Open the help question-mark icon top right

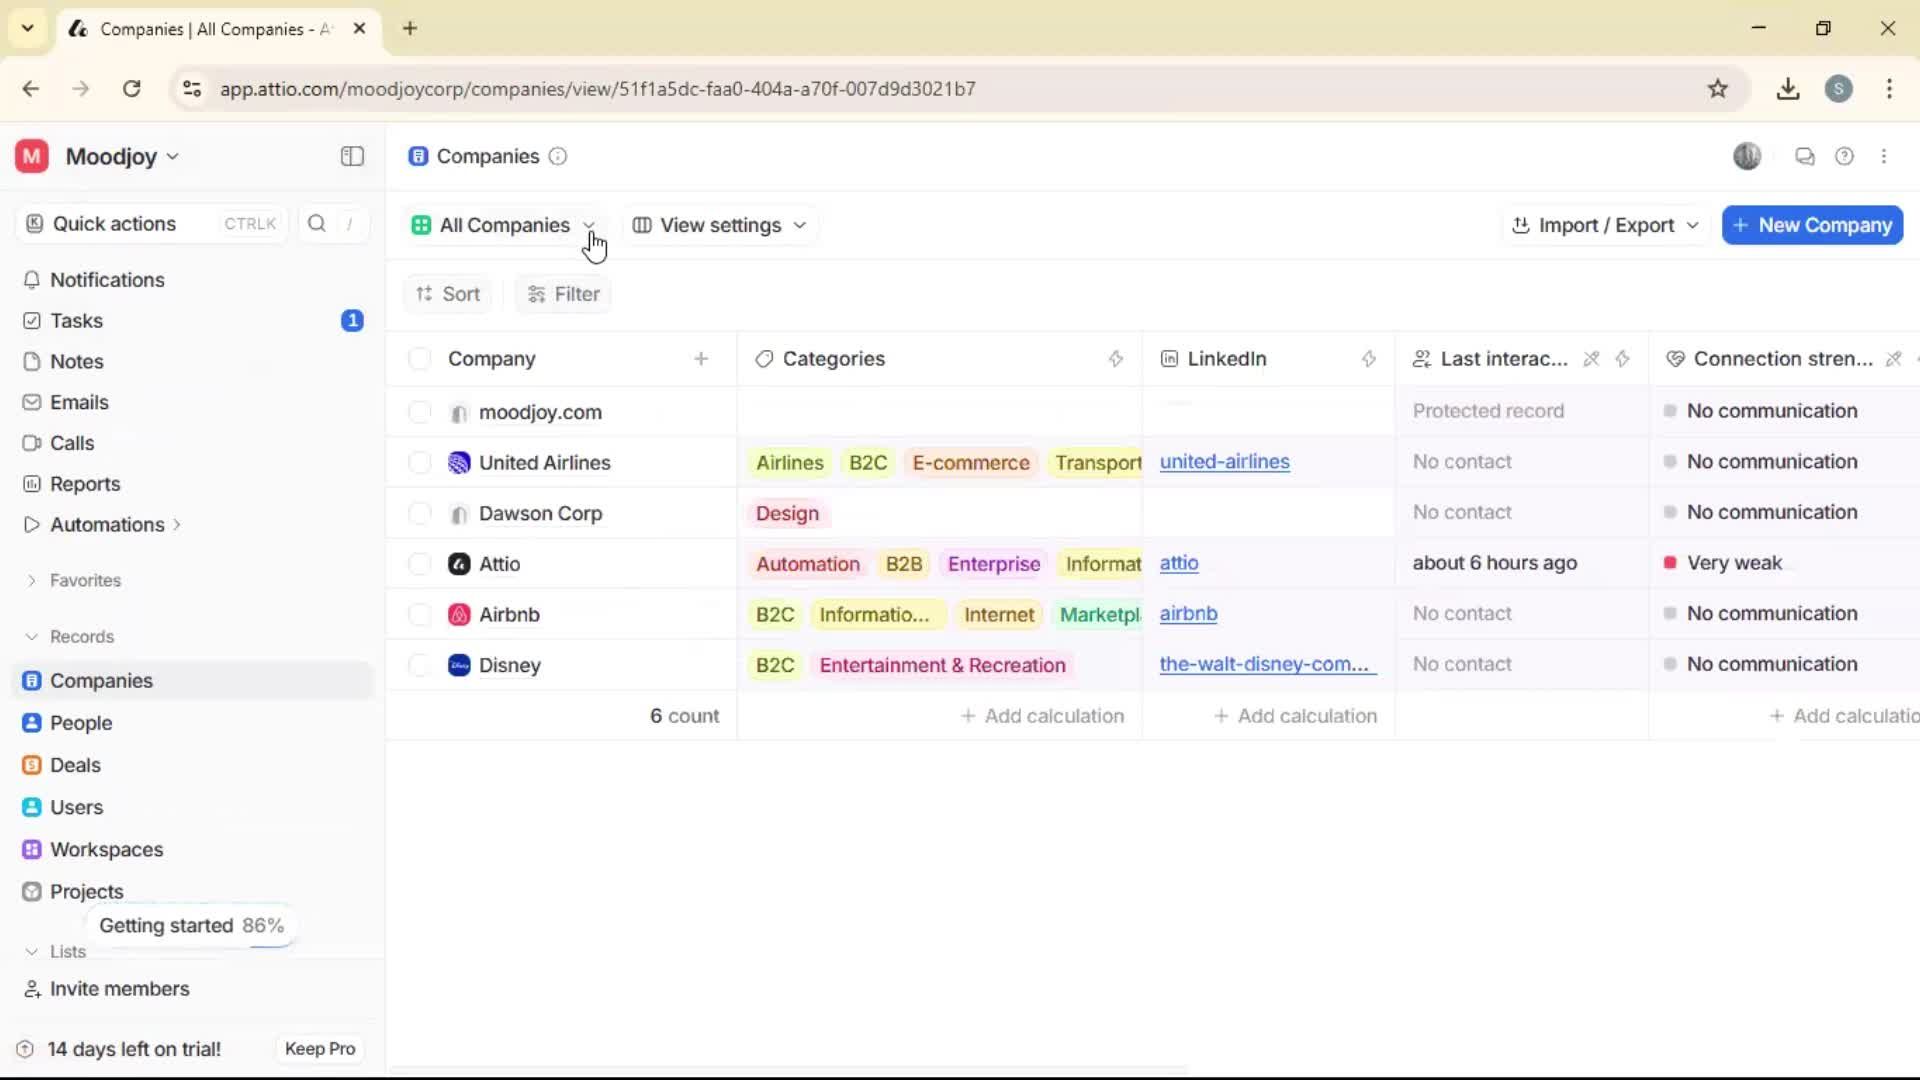(x=1845, y=157)
